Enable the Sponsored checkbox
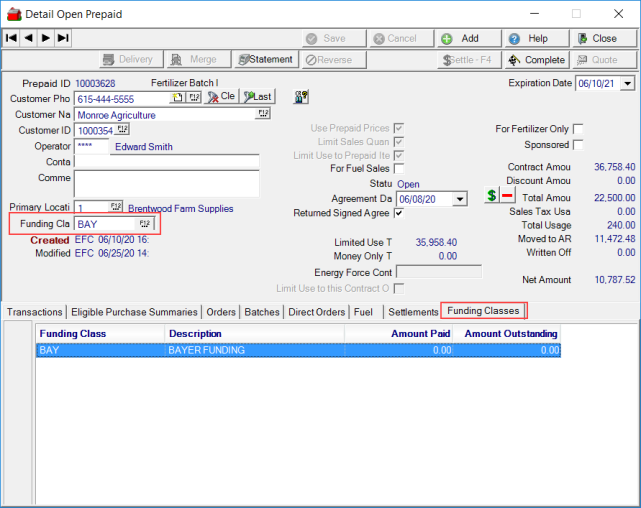641x508 pixels. (578, 145)
